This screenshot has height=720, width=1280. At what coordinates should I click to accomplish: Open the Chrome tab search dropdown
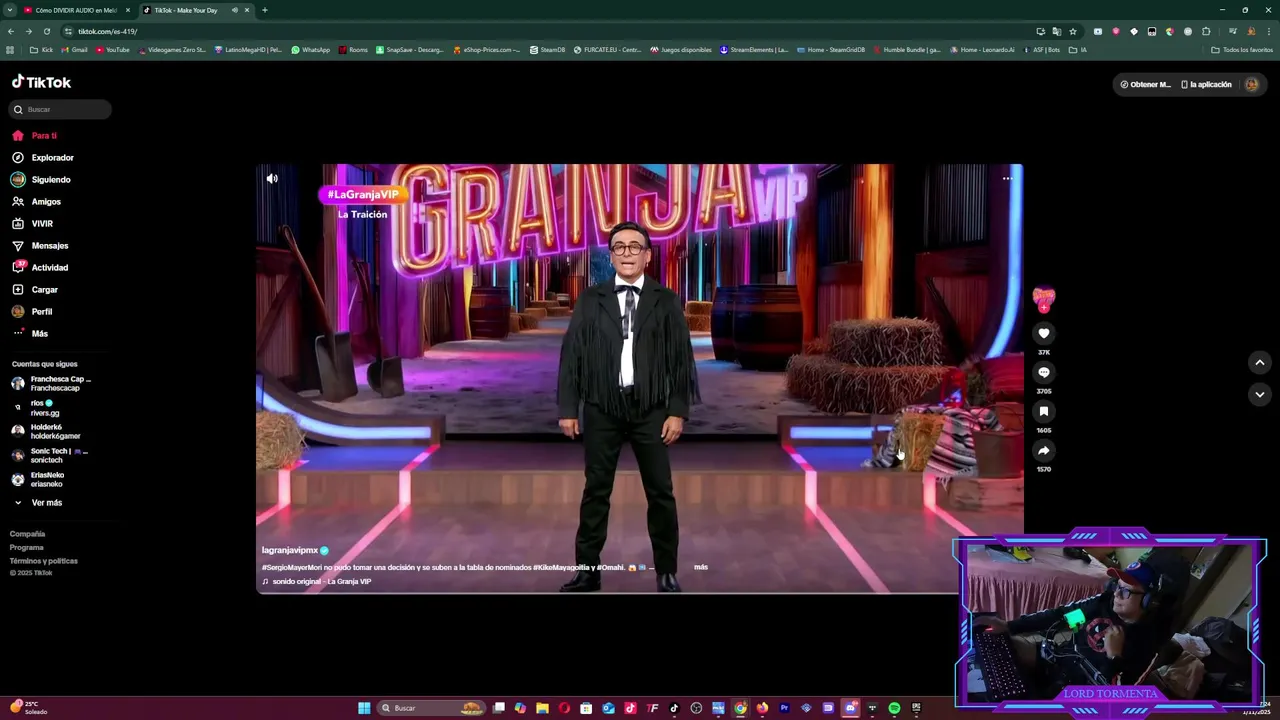(9, 10)
